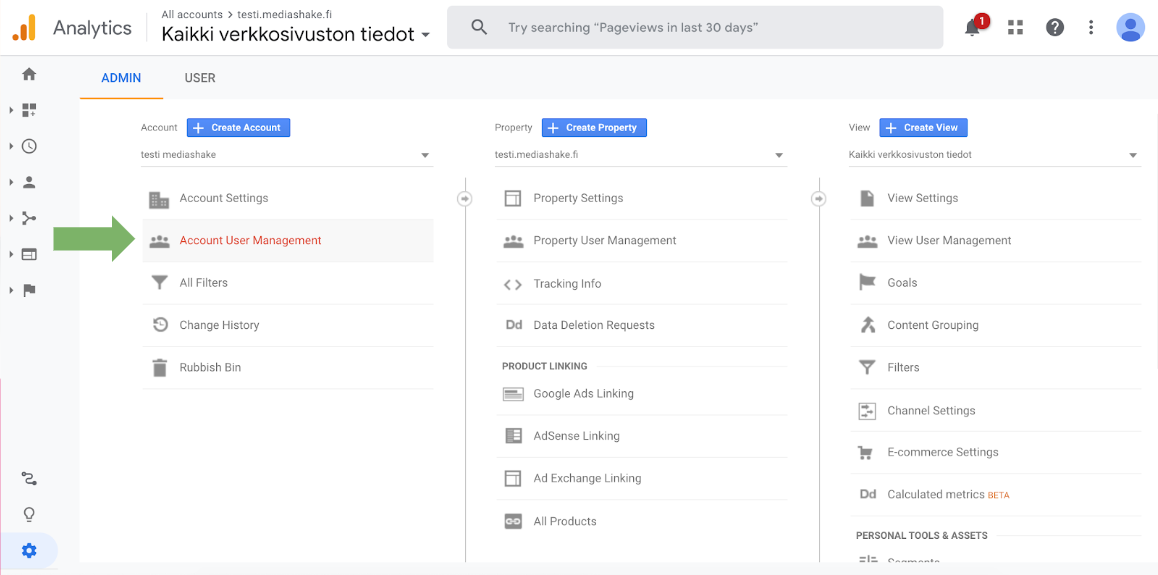The width and height of the screenshot is (1158, 575).
Task: Click the Change History clock icon
Action: [160, 325]
